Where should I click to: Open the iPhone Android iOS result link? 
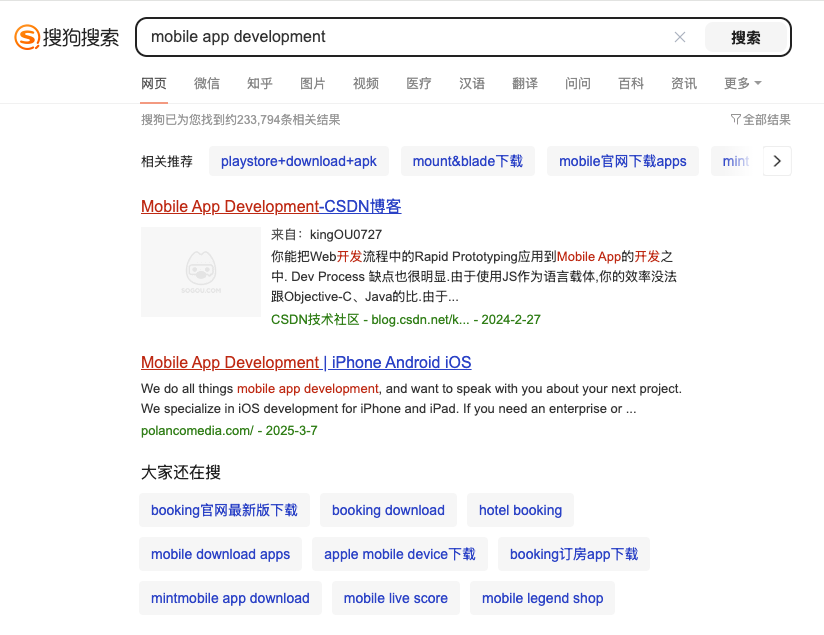tap(306, 362)
